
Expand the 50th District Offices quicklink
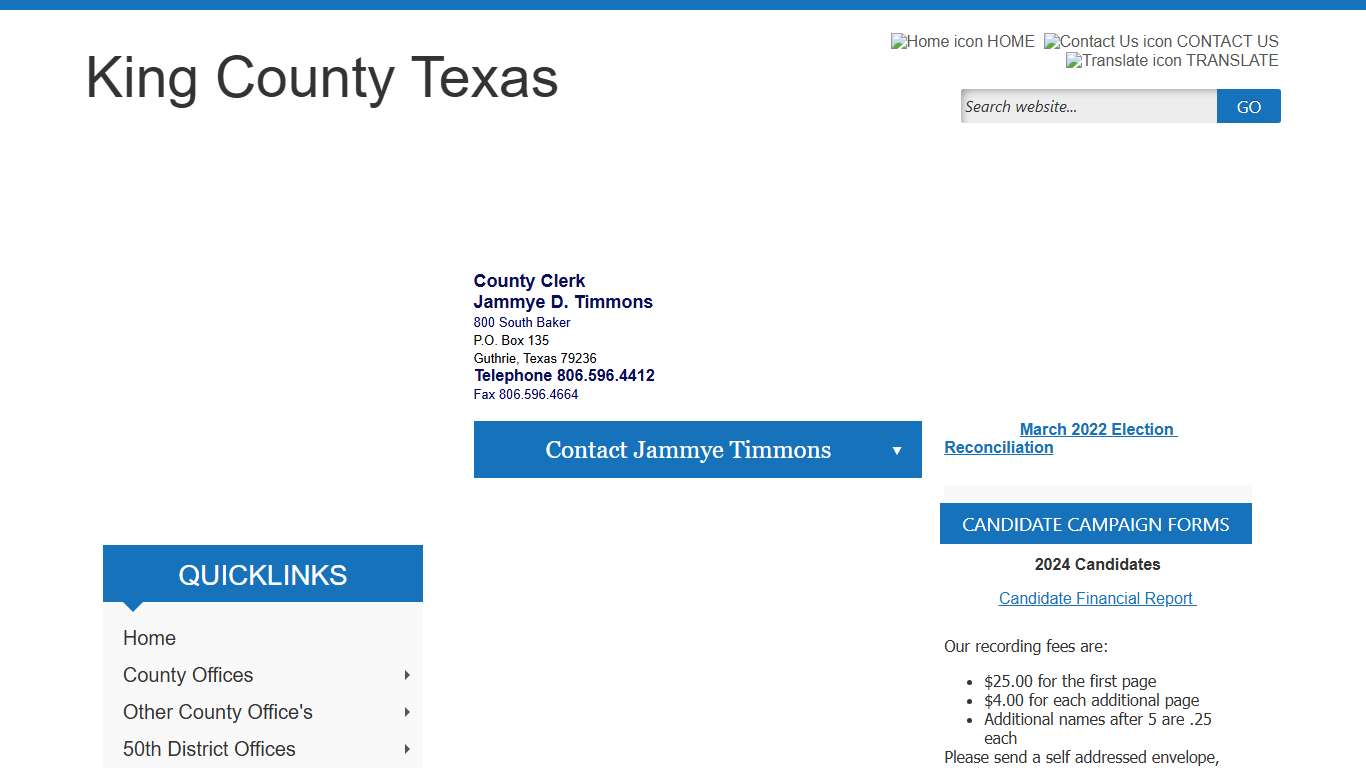[x=406, y=749]
